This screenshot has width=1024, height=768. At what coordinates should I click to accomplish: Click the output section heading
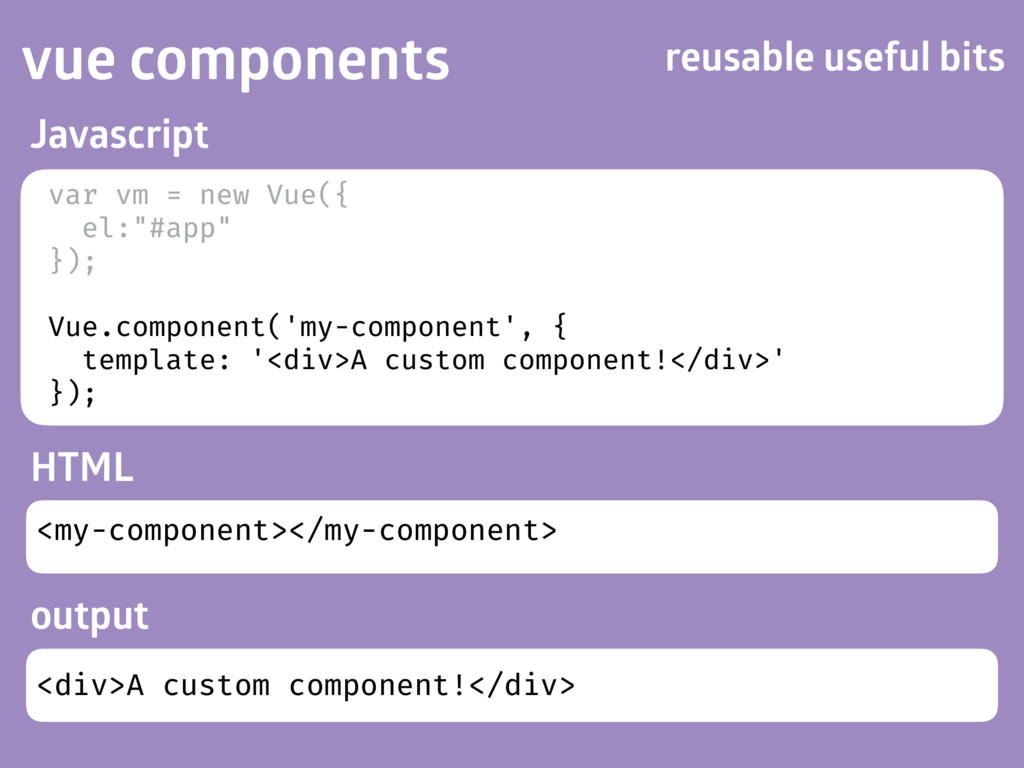coord(89,616)
